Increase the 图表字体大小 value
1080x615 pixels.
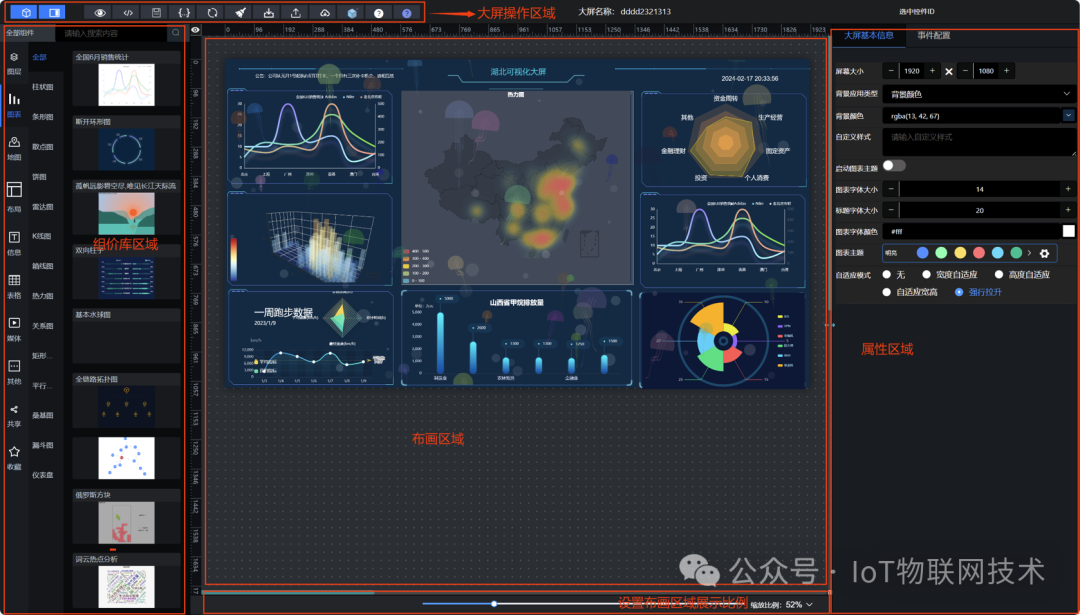(1068, 189)
